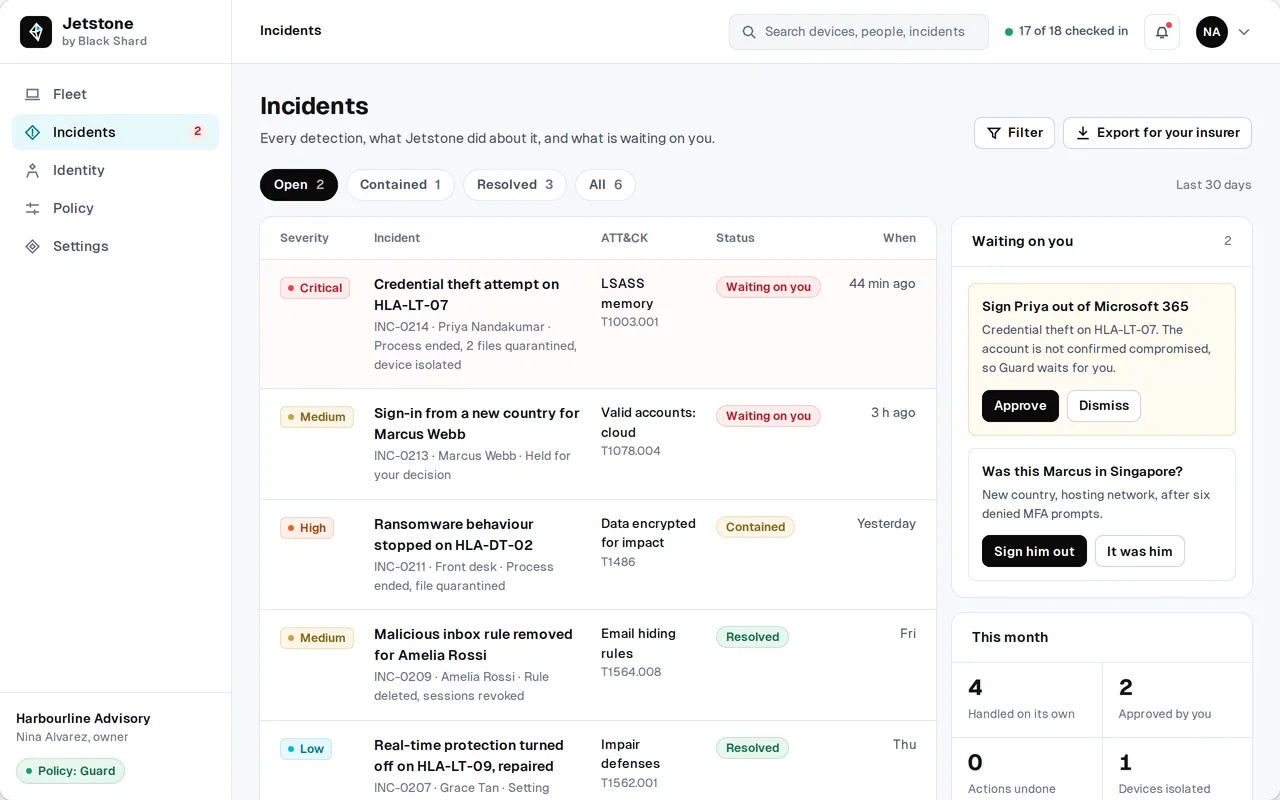The height and width of the screenshot is (800, 1280).
Task: Expand the account menu chevron
Action: pyautogui.click(x=1244, y=32)
